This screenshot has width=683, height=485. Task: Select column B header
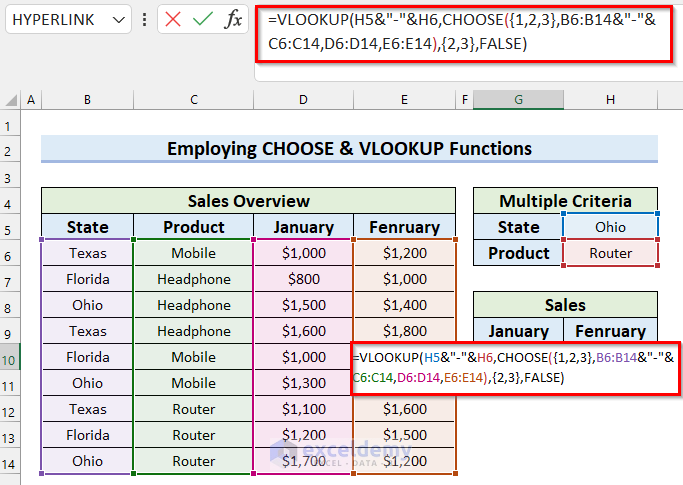[x=87, y=100]
